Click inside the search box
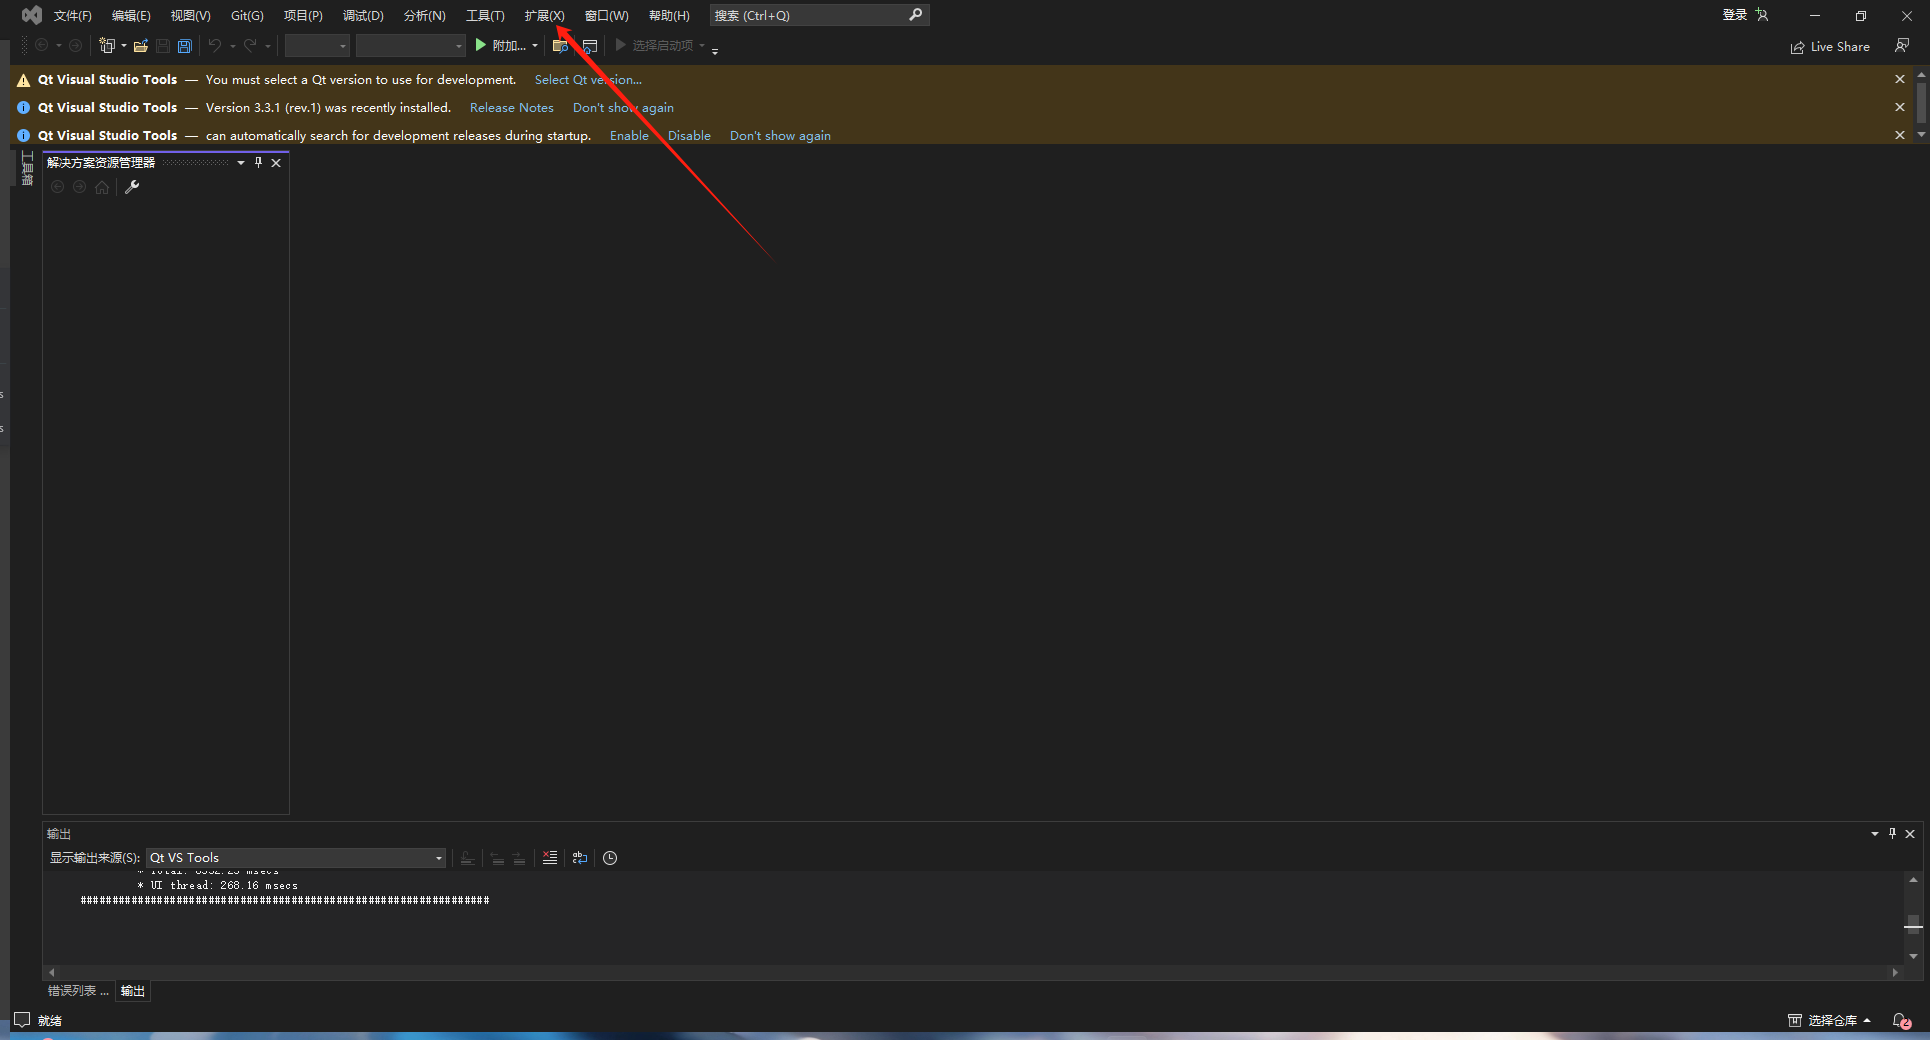Viewport: 1930px width, 1040px height. click(810, 15)
